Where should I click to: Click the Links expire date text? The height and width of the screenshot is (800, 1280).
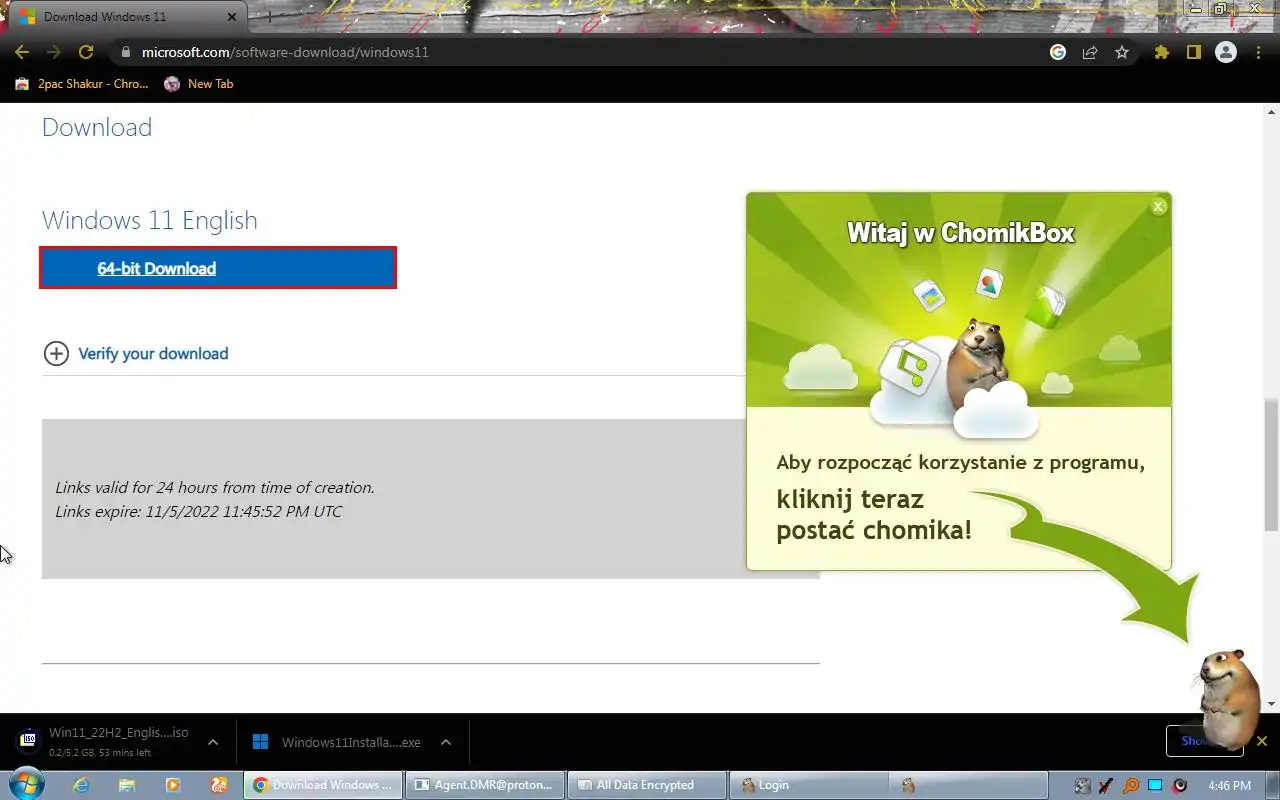(199, 511)
